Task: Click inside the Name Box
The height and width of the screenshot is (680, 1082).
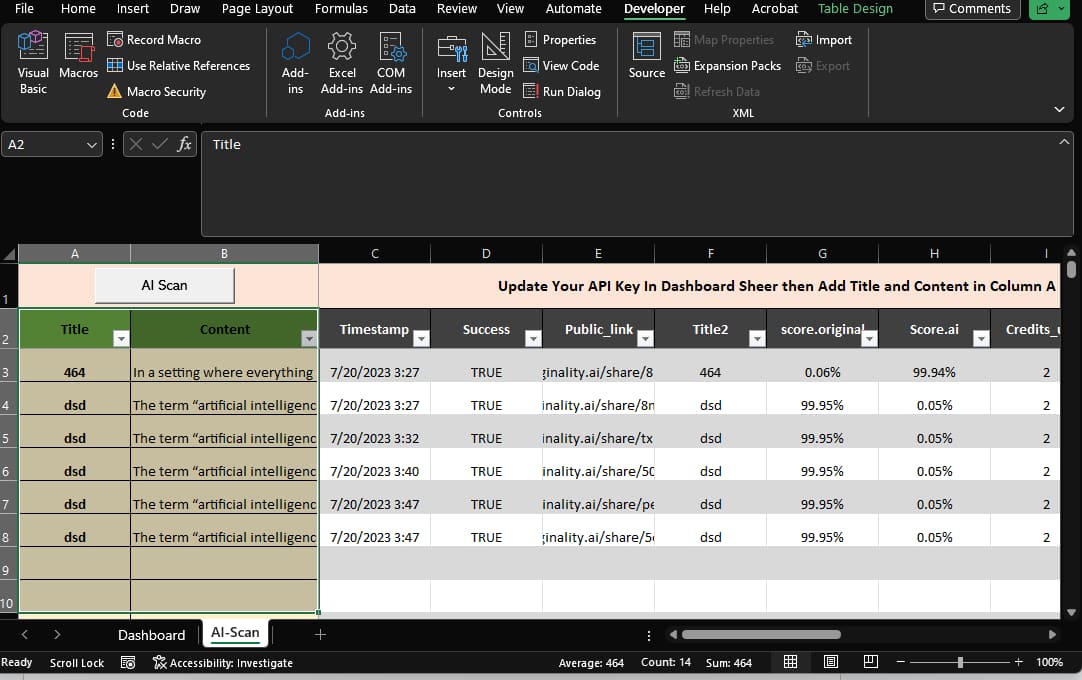Action: pyautogui.click(x=45, y=144)
